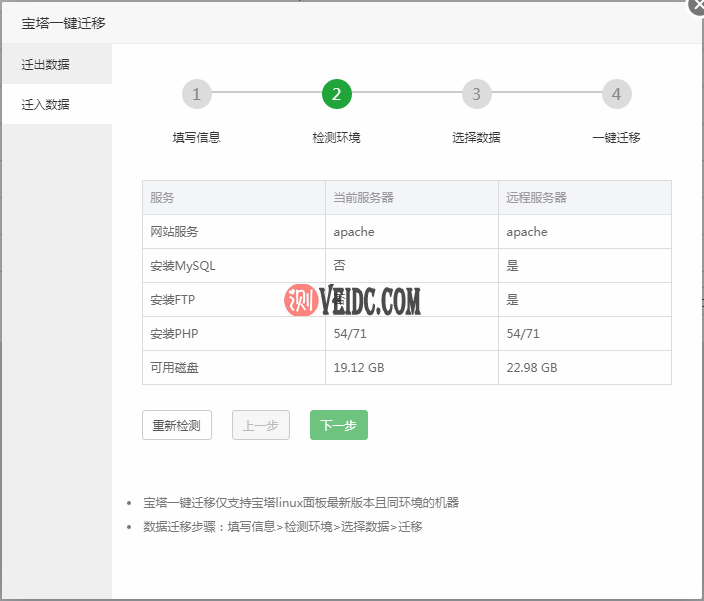Close the 宝塔一键迁移 dialog

pos(696,5)
